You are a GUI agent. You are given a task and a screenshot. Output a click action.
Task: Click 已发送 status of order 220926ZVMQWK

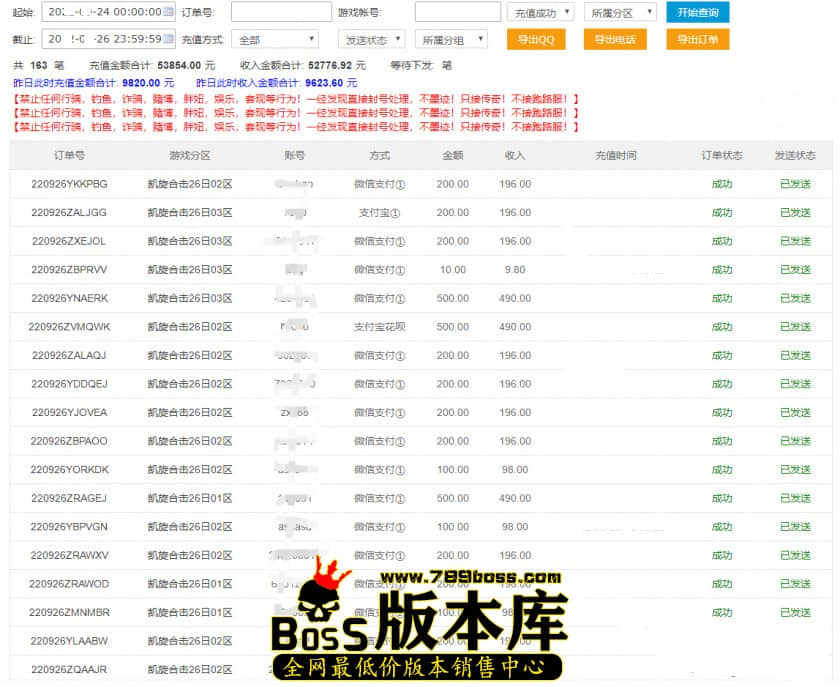click(x=795, y=327)
